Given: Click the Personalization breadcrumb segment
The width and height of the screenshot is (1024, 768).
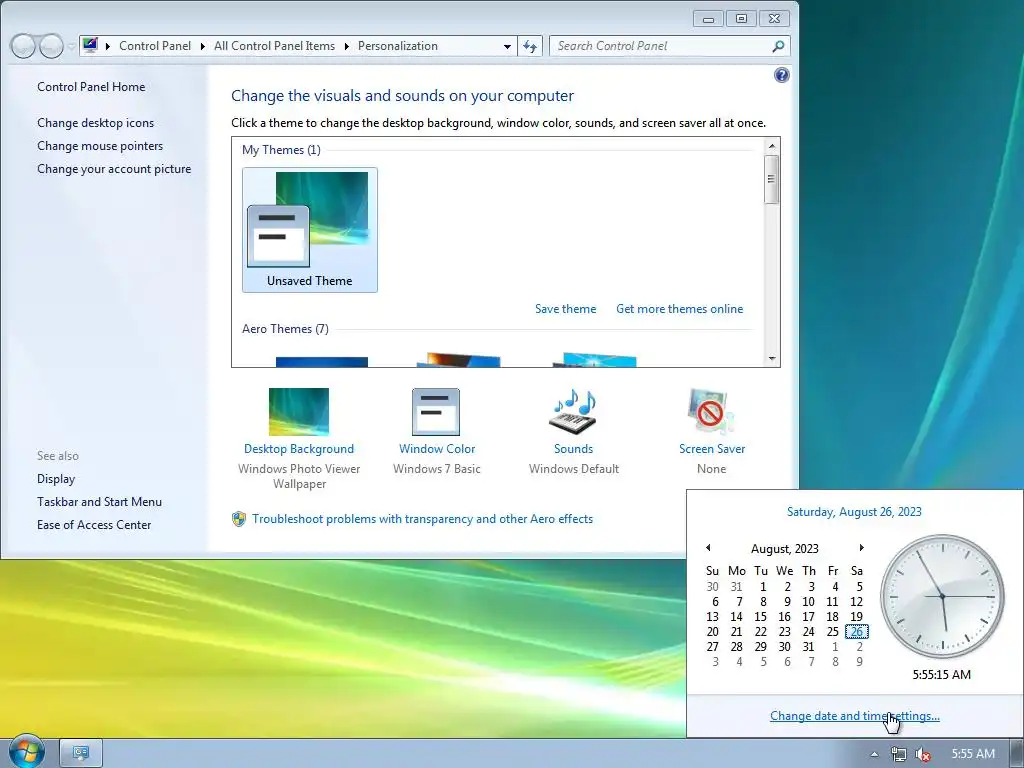Looking at the screenshot, I should (398, 46).
